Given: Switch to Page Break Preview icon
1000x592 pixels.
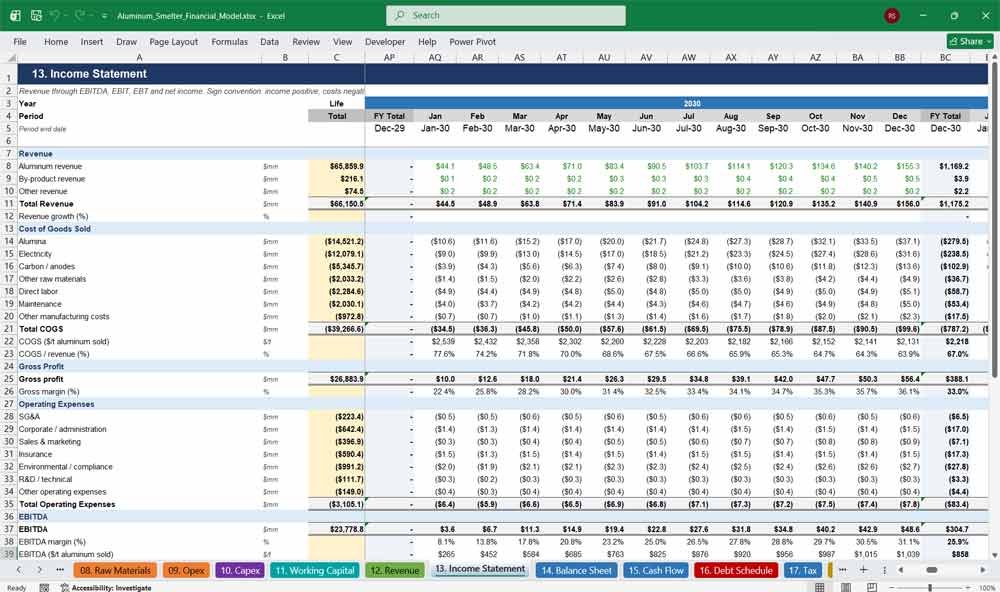Looking at the screenshot, I should click(872, 587).
